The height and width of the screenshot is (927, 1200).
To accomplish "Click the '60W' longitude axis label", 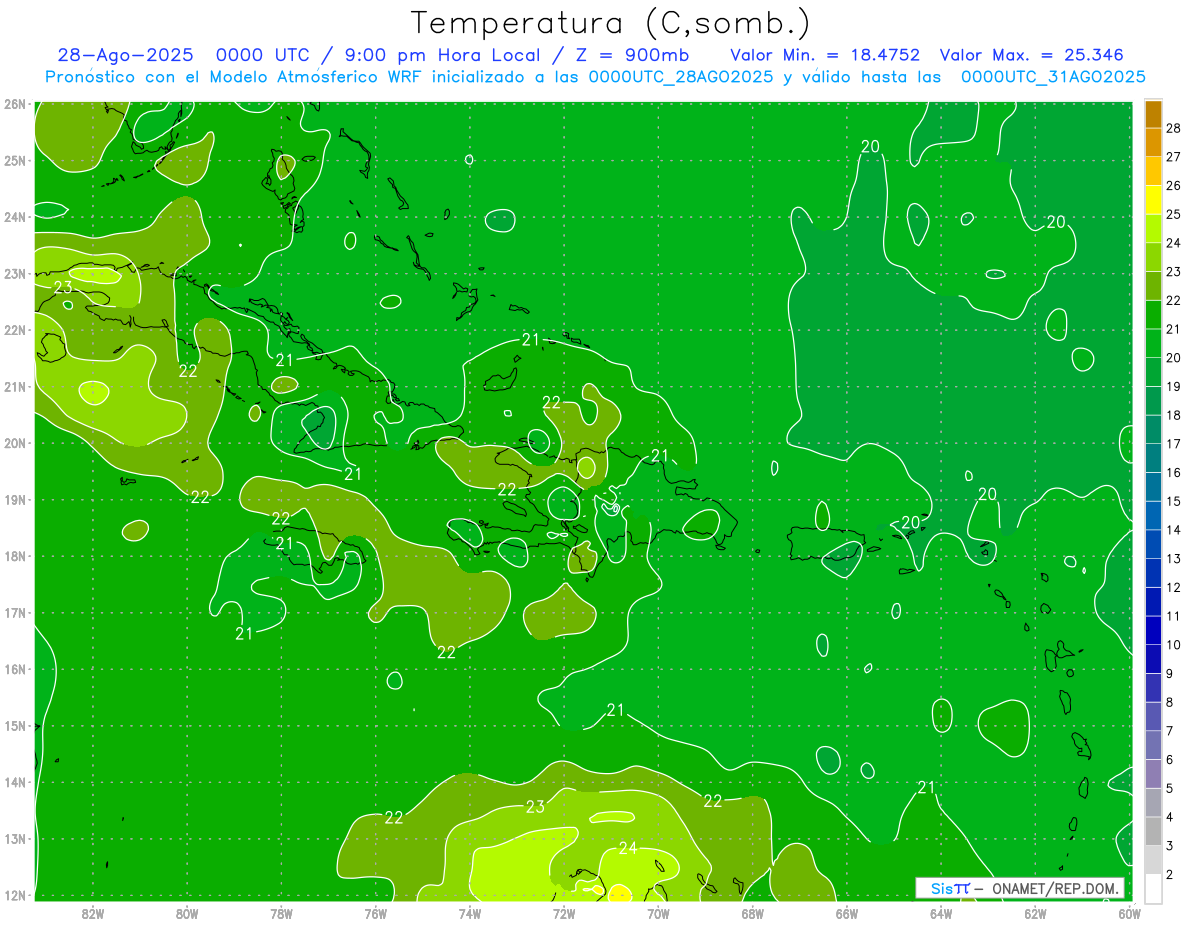I will click(1130, 913).
